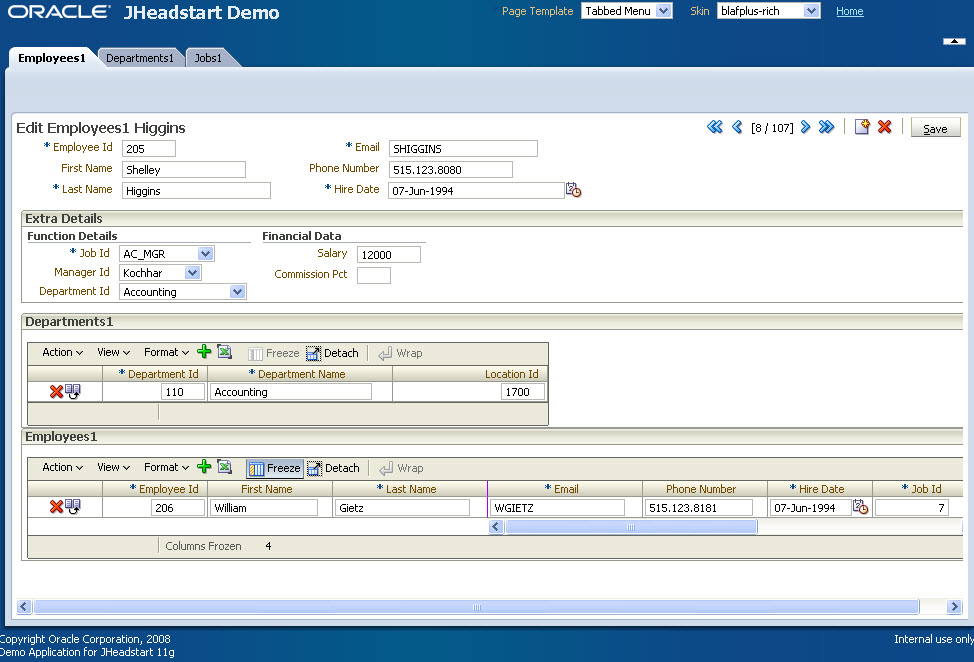This screenshot has width=974, height=662.
Task: Click Detach in the Departments1 toolbar
Action: (332, 353)
